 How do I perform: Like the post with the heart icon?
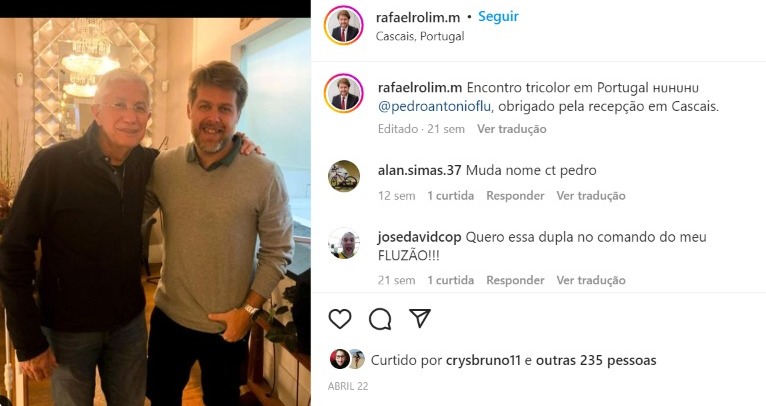coord(340,319)
